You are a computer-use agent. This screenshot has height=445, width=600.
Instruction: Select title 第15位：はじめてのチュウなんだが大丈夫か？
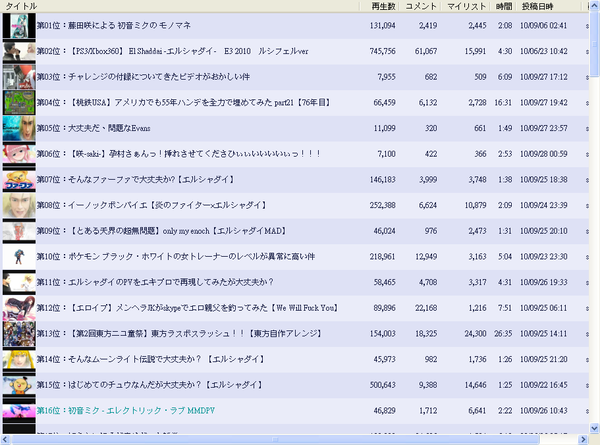[150, 385]
